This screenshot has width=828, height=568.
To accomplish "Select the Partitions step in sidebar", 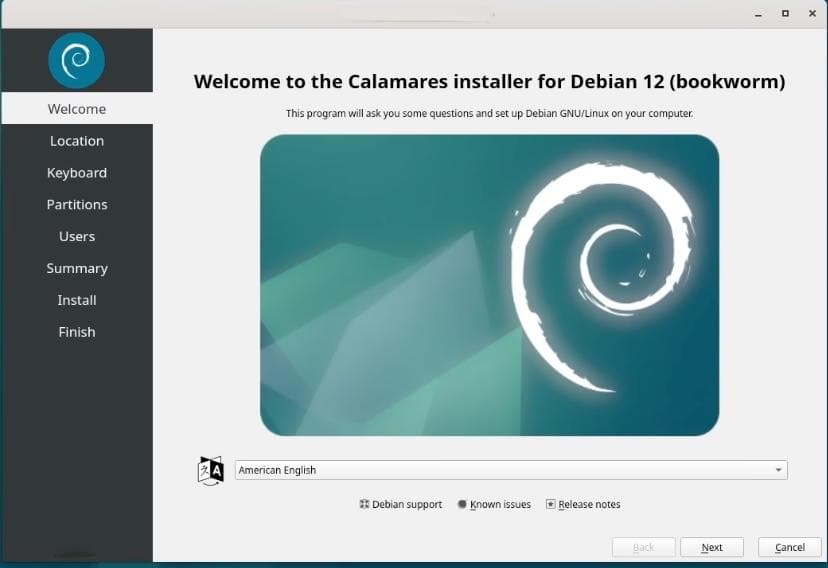I will point(77,204).
